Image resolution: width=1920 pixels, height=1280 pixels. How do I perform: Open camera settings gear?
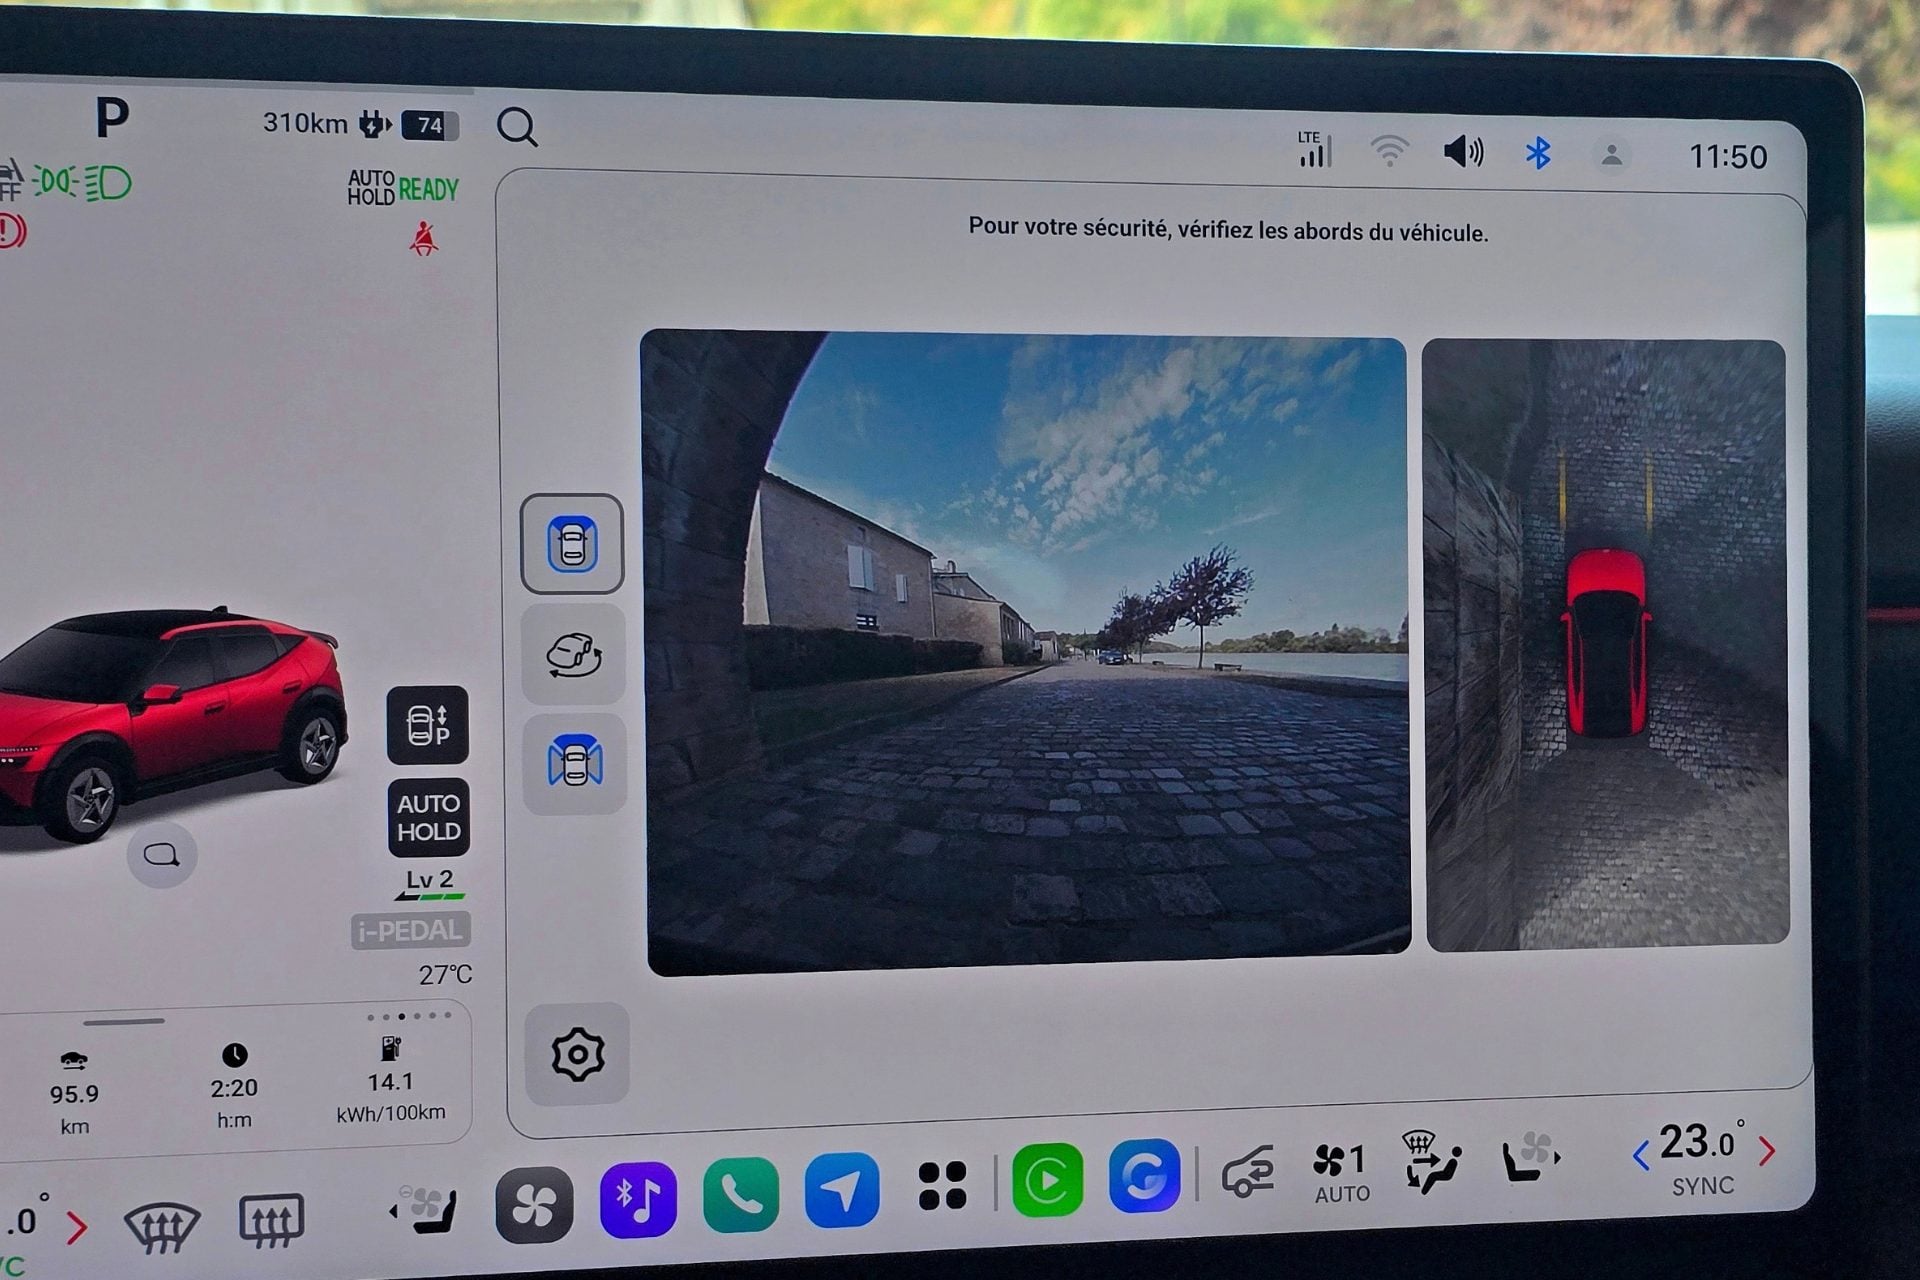click(577, 1054)
